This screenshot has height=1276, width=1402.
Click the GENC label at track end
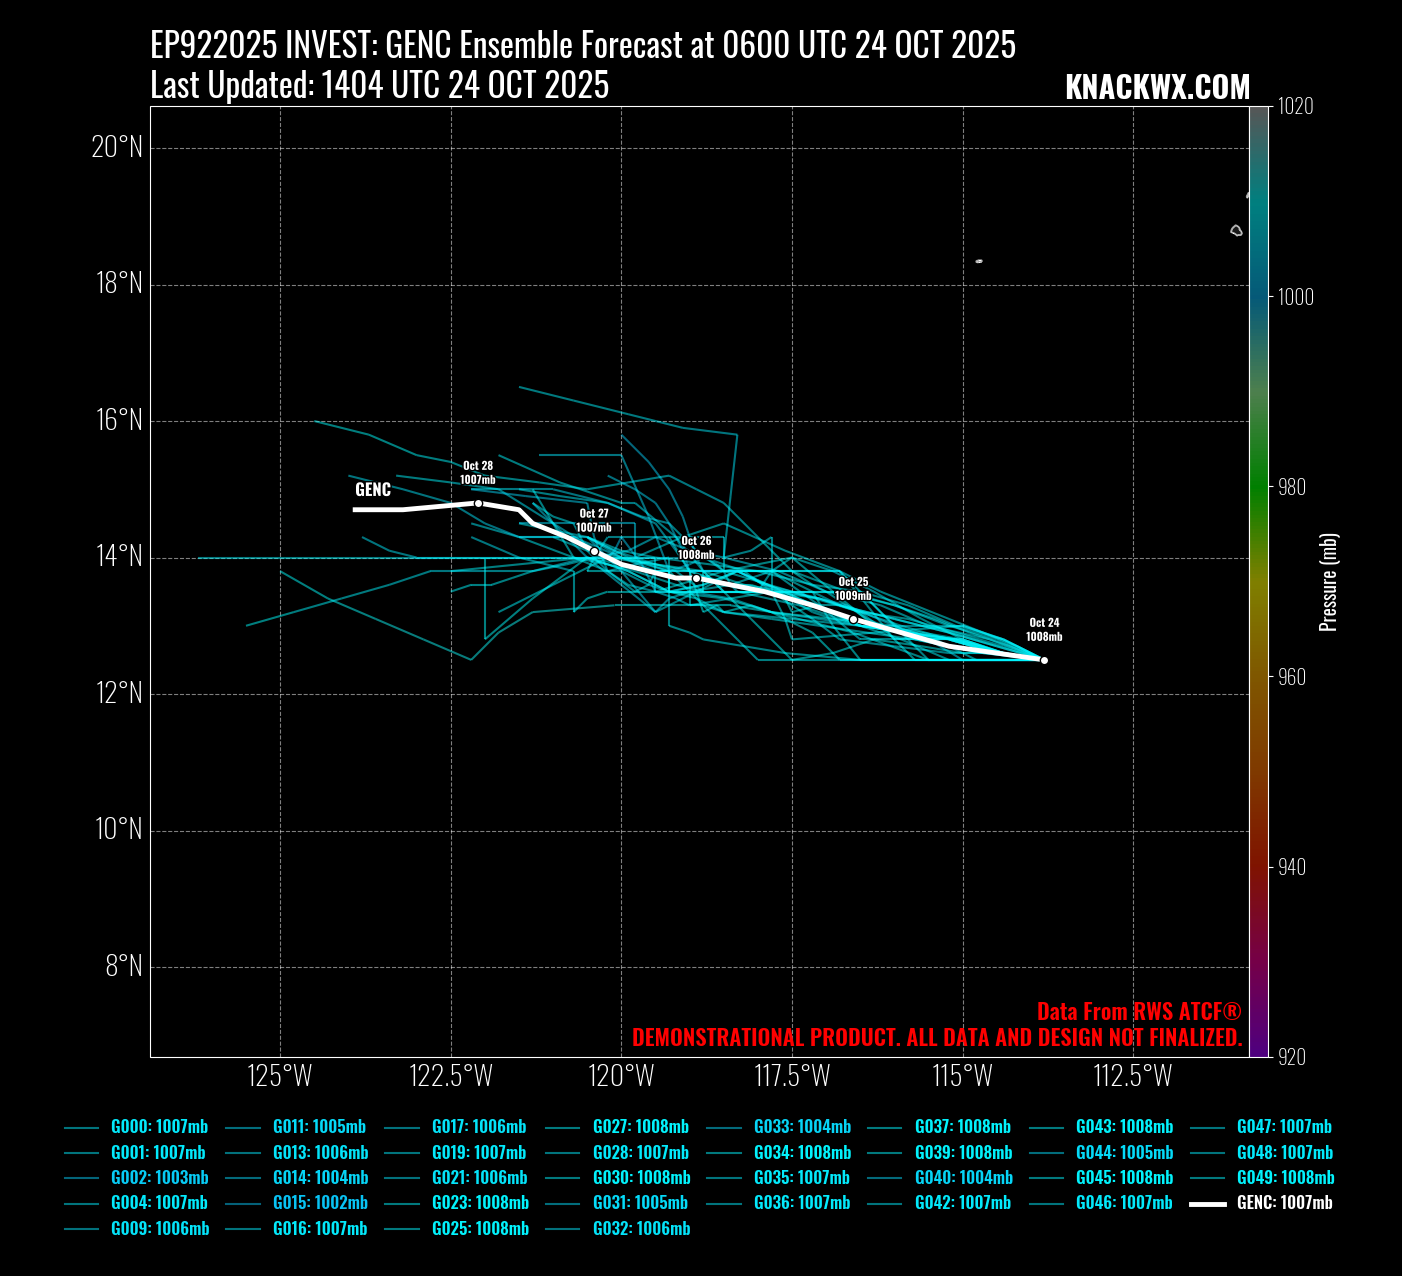tap(373, 490)
